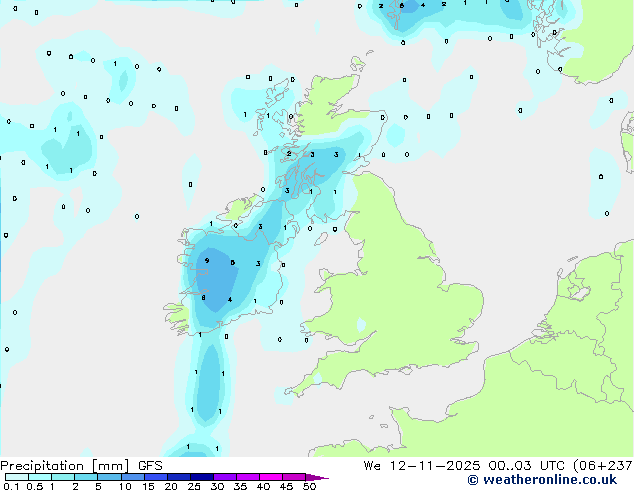Click the '9' precipitation value over western Ireland
The image size is (634, 490).
(207, 261)
